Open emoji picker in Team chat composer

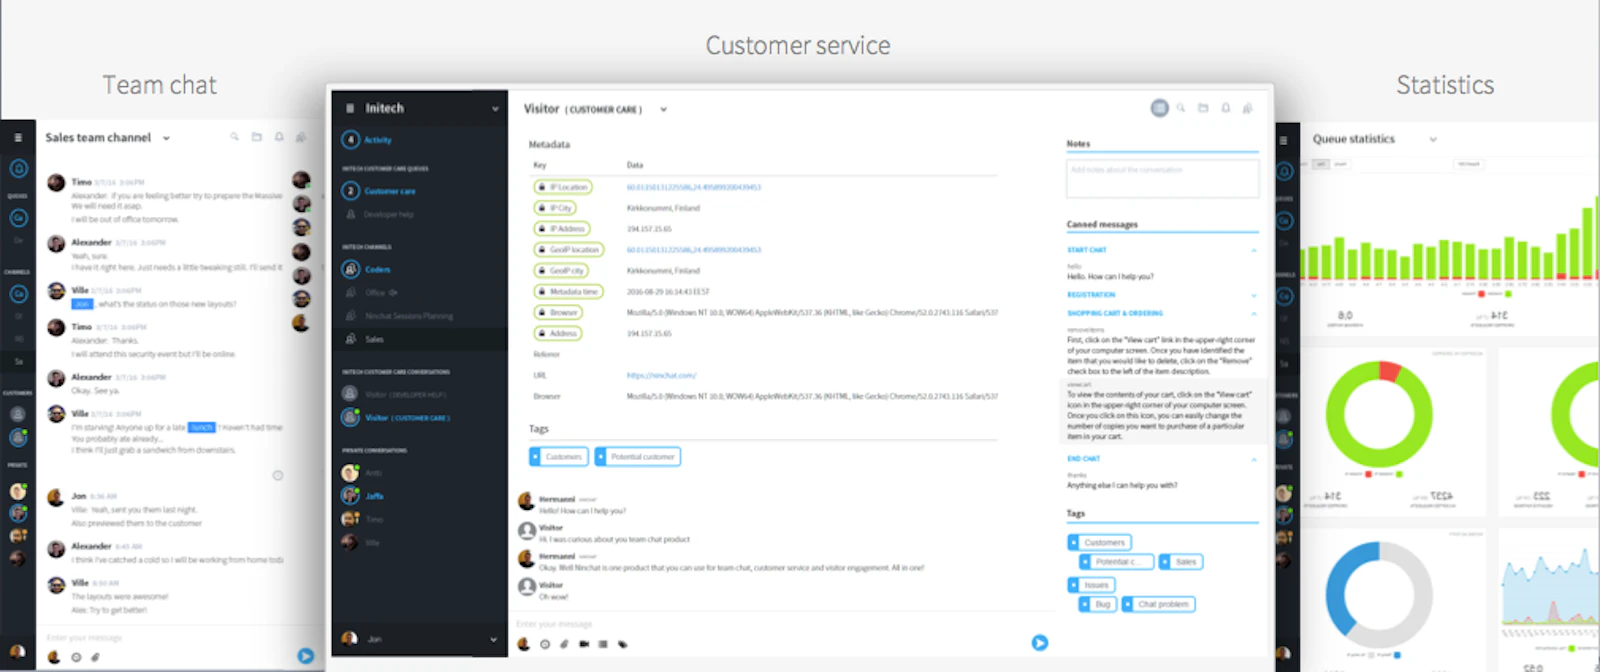click(x=76, y=657)
